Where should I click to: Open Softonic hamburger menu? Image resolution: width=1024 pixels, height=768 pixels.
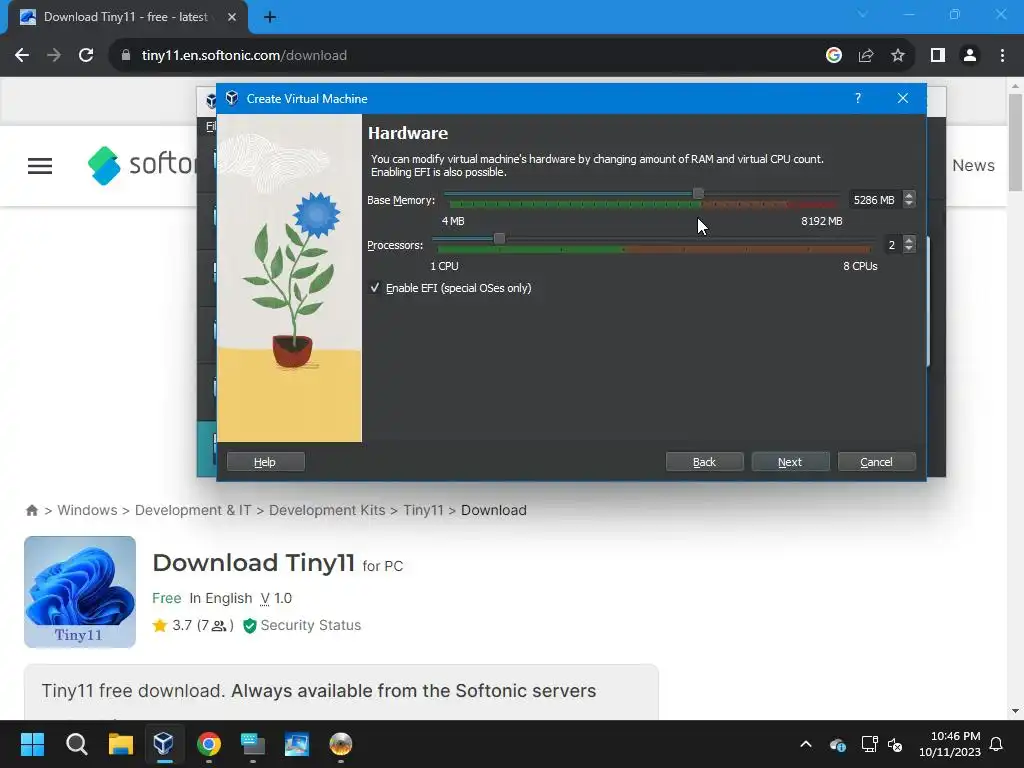[x=40, y=166]
